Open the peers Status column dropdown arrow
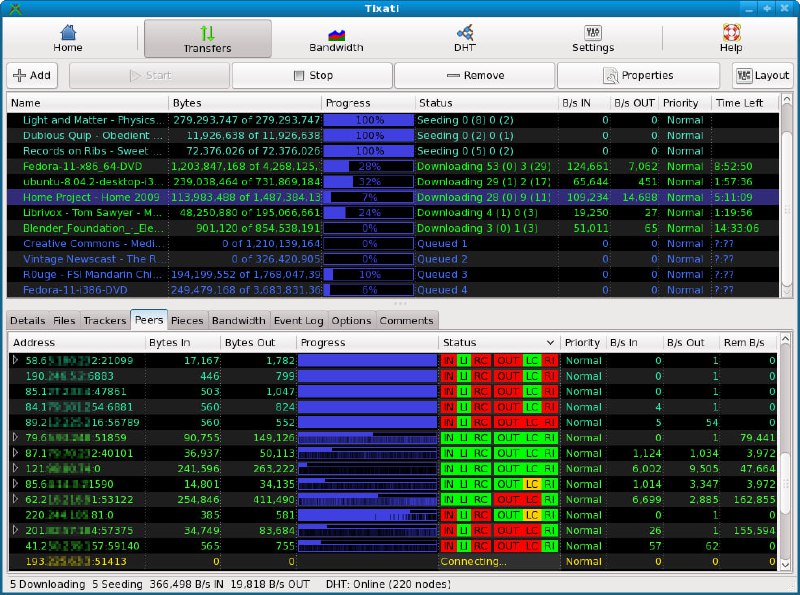Viewport: 800px width, 595px height. coord(549,343)
